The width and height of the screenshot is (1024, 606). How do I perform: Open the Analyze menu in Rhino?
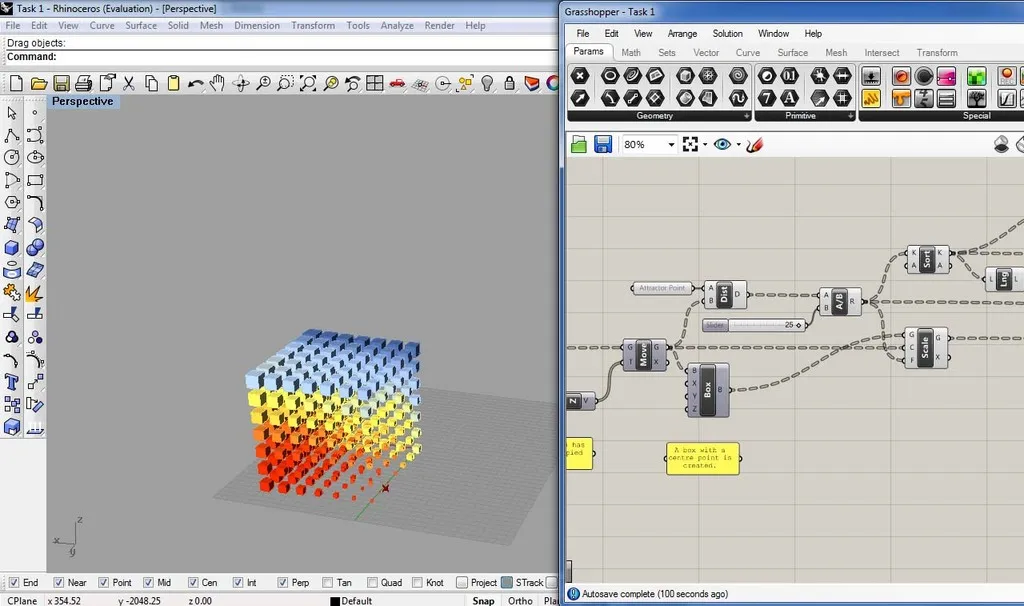(397, 25)
